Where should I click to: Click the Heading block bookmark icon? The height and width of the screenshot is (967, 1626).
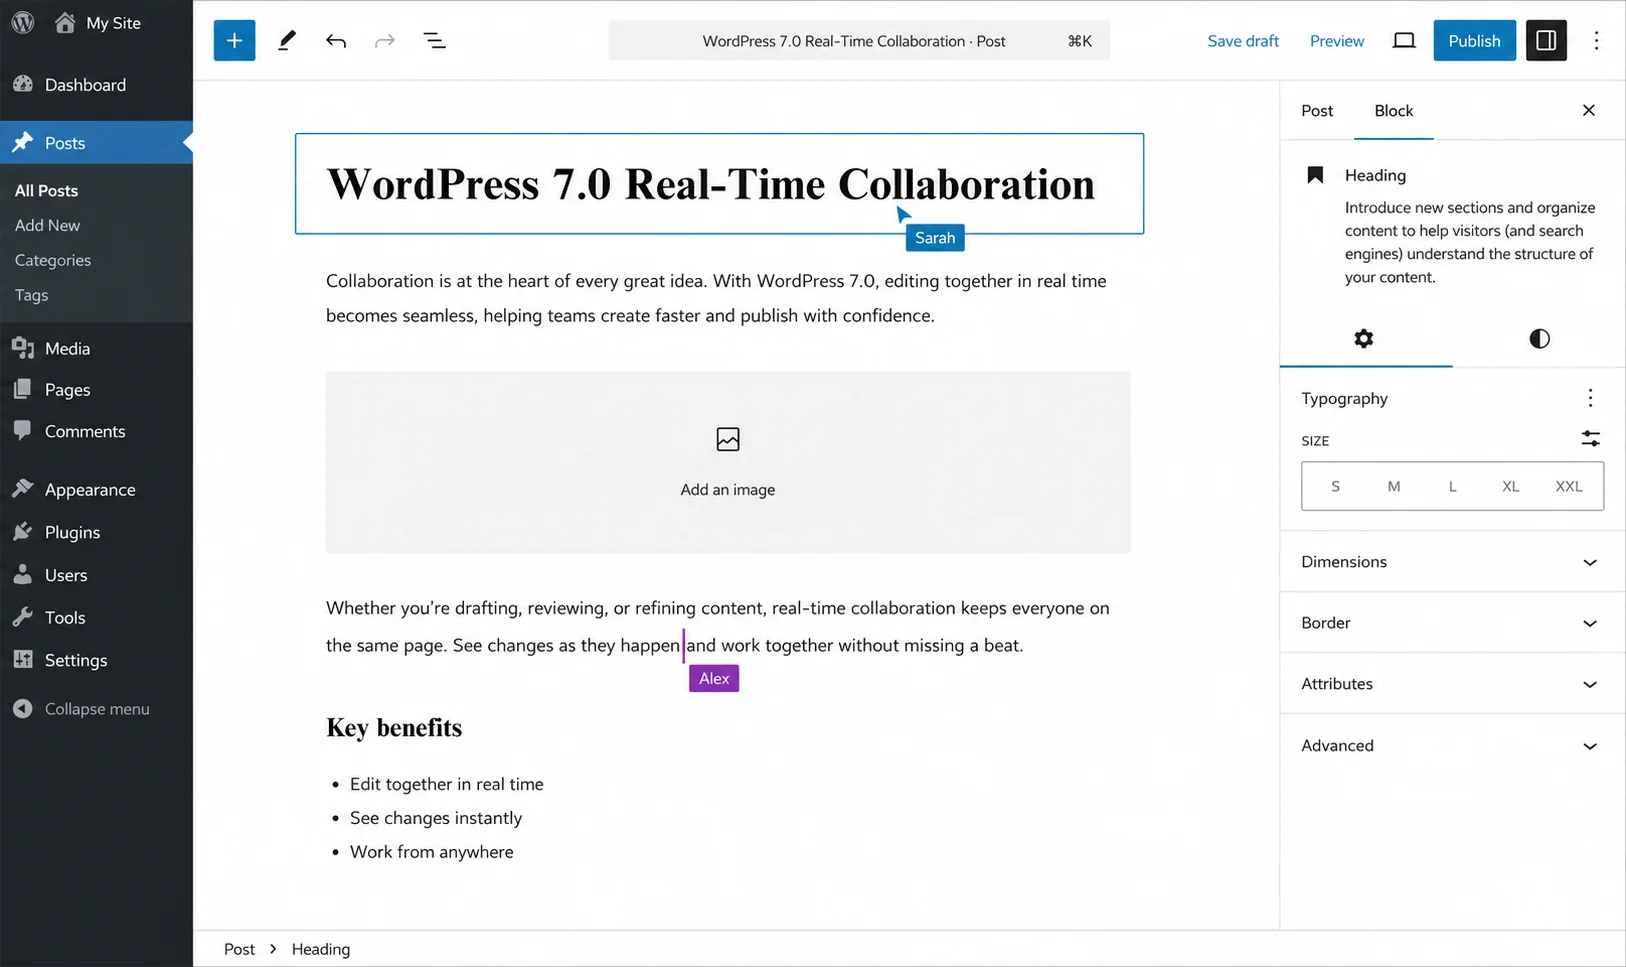1315,175
